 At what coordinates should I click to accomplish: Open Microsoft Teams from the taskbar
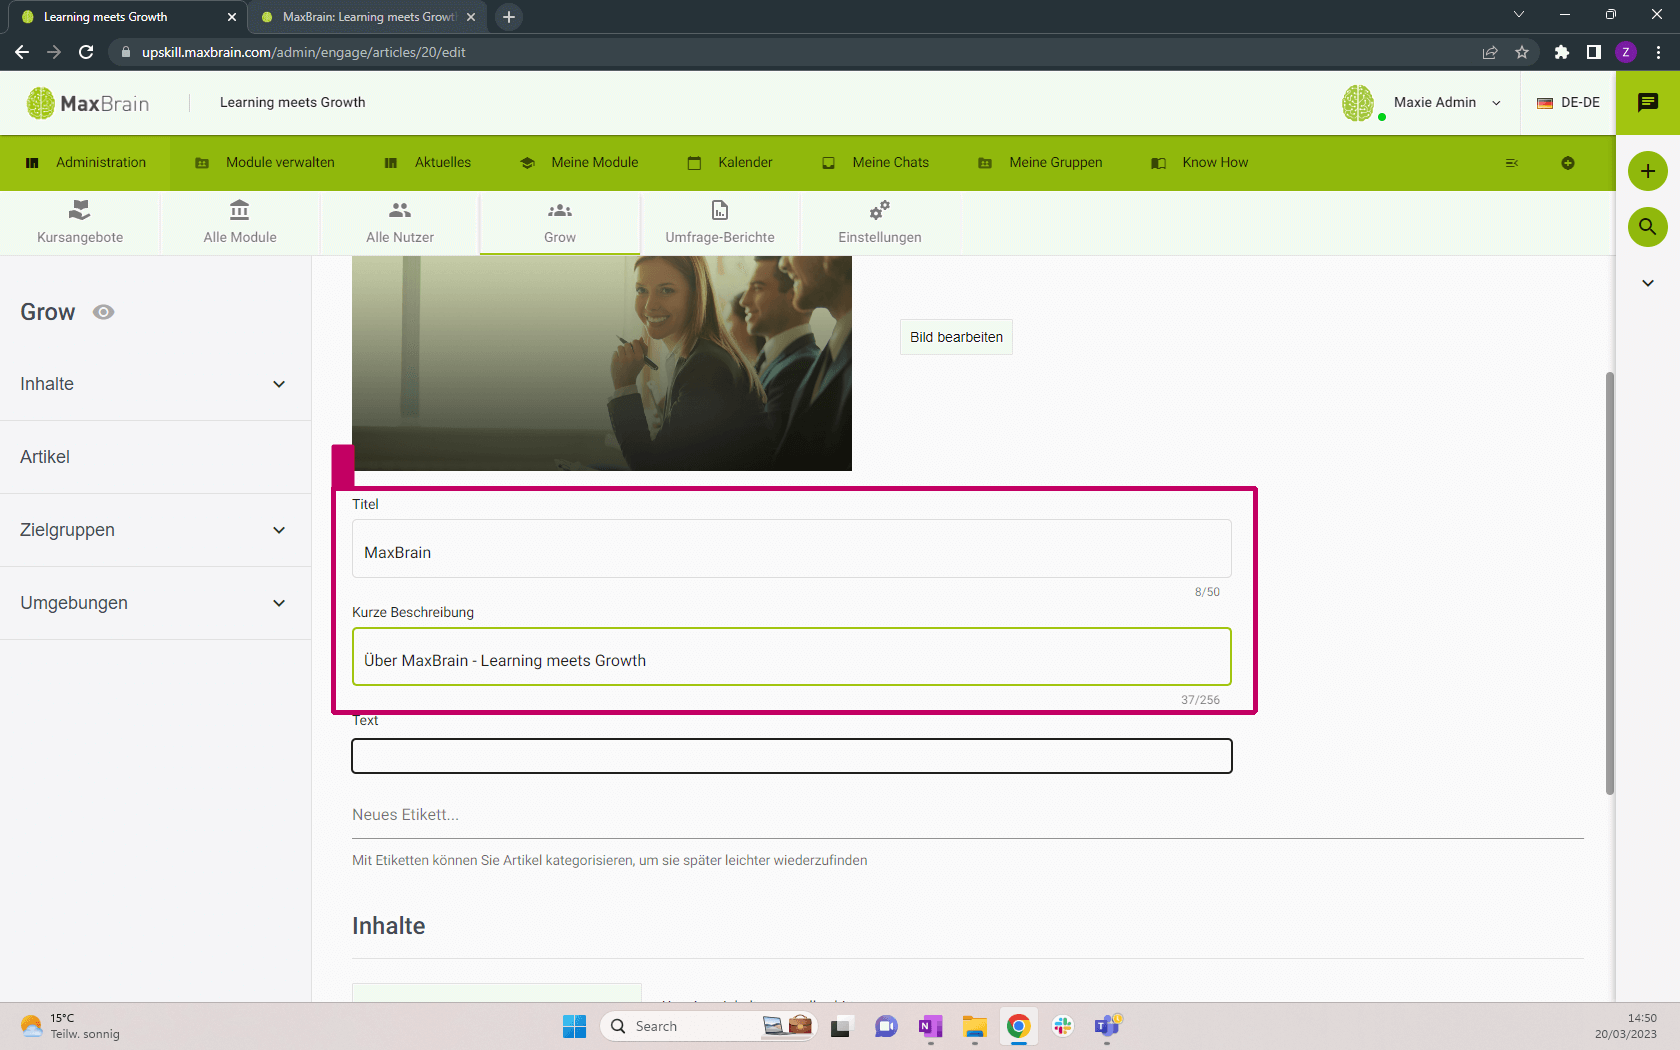point(1107,1026)
